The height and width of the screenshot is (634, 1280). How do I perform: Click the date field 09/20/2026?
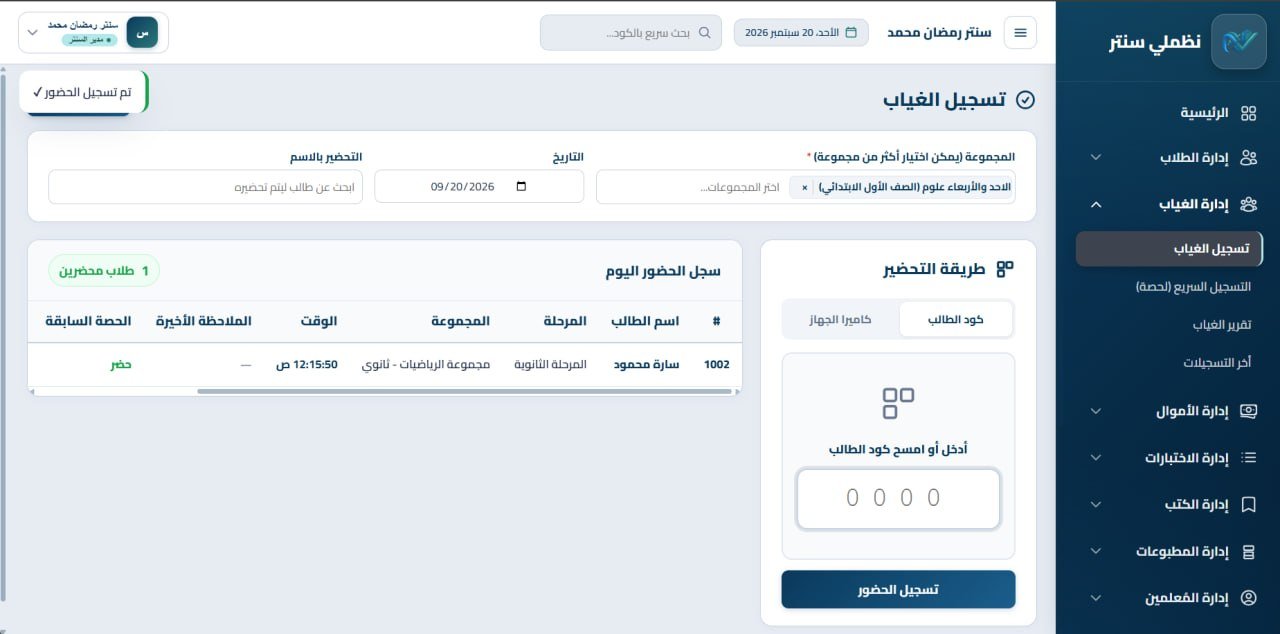(479, 187)
